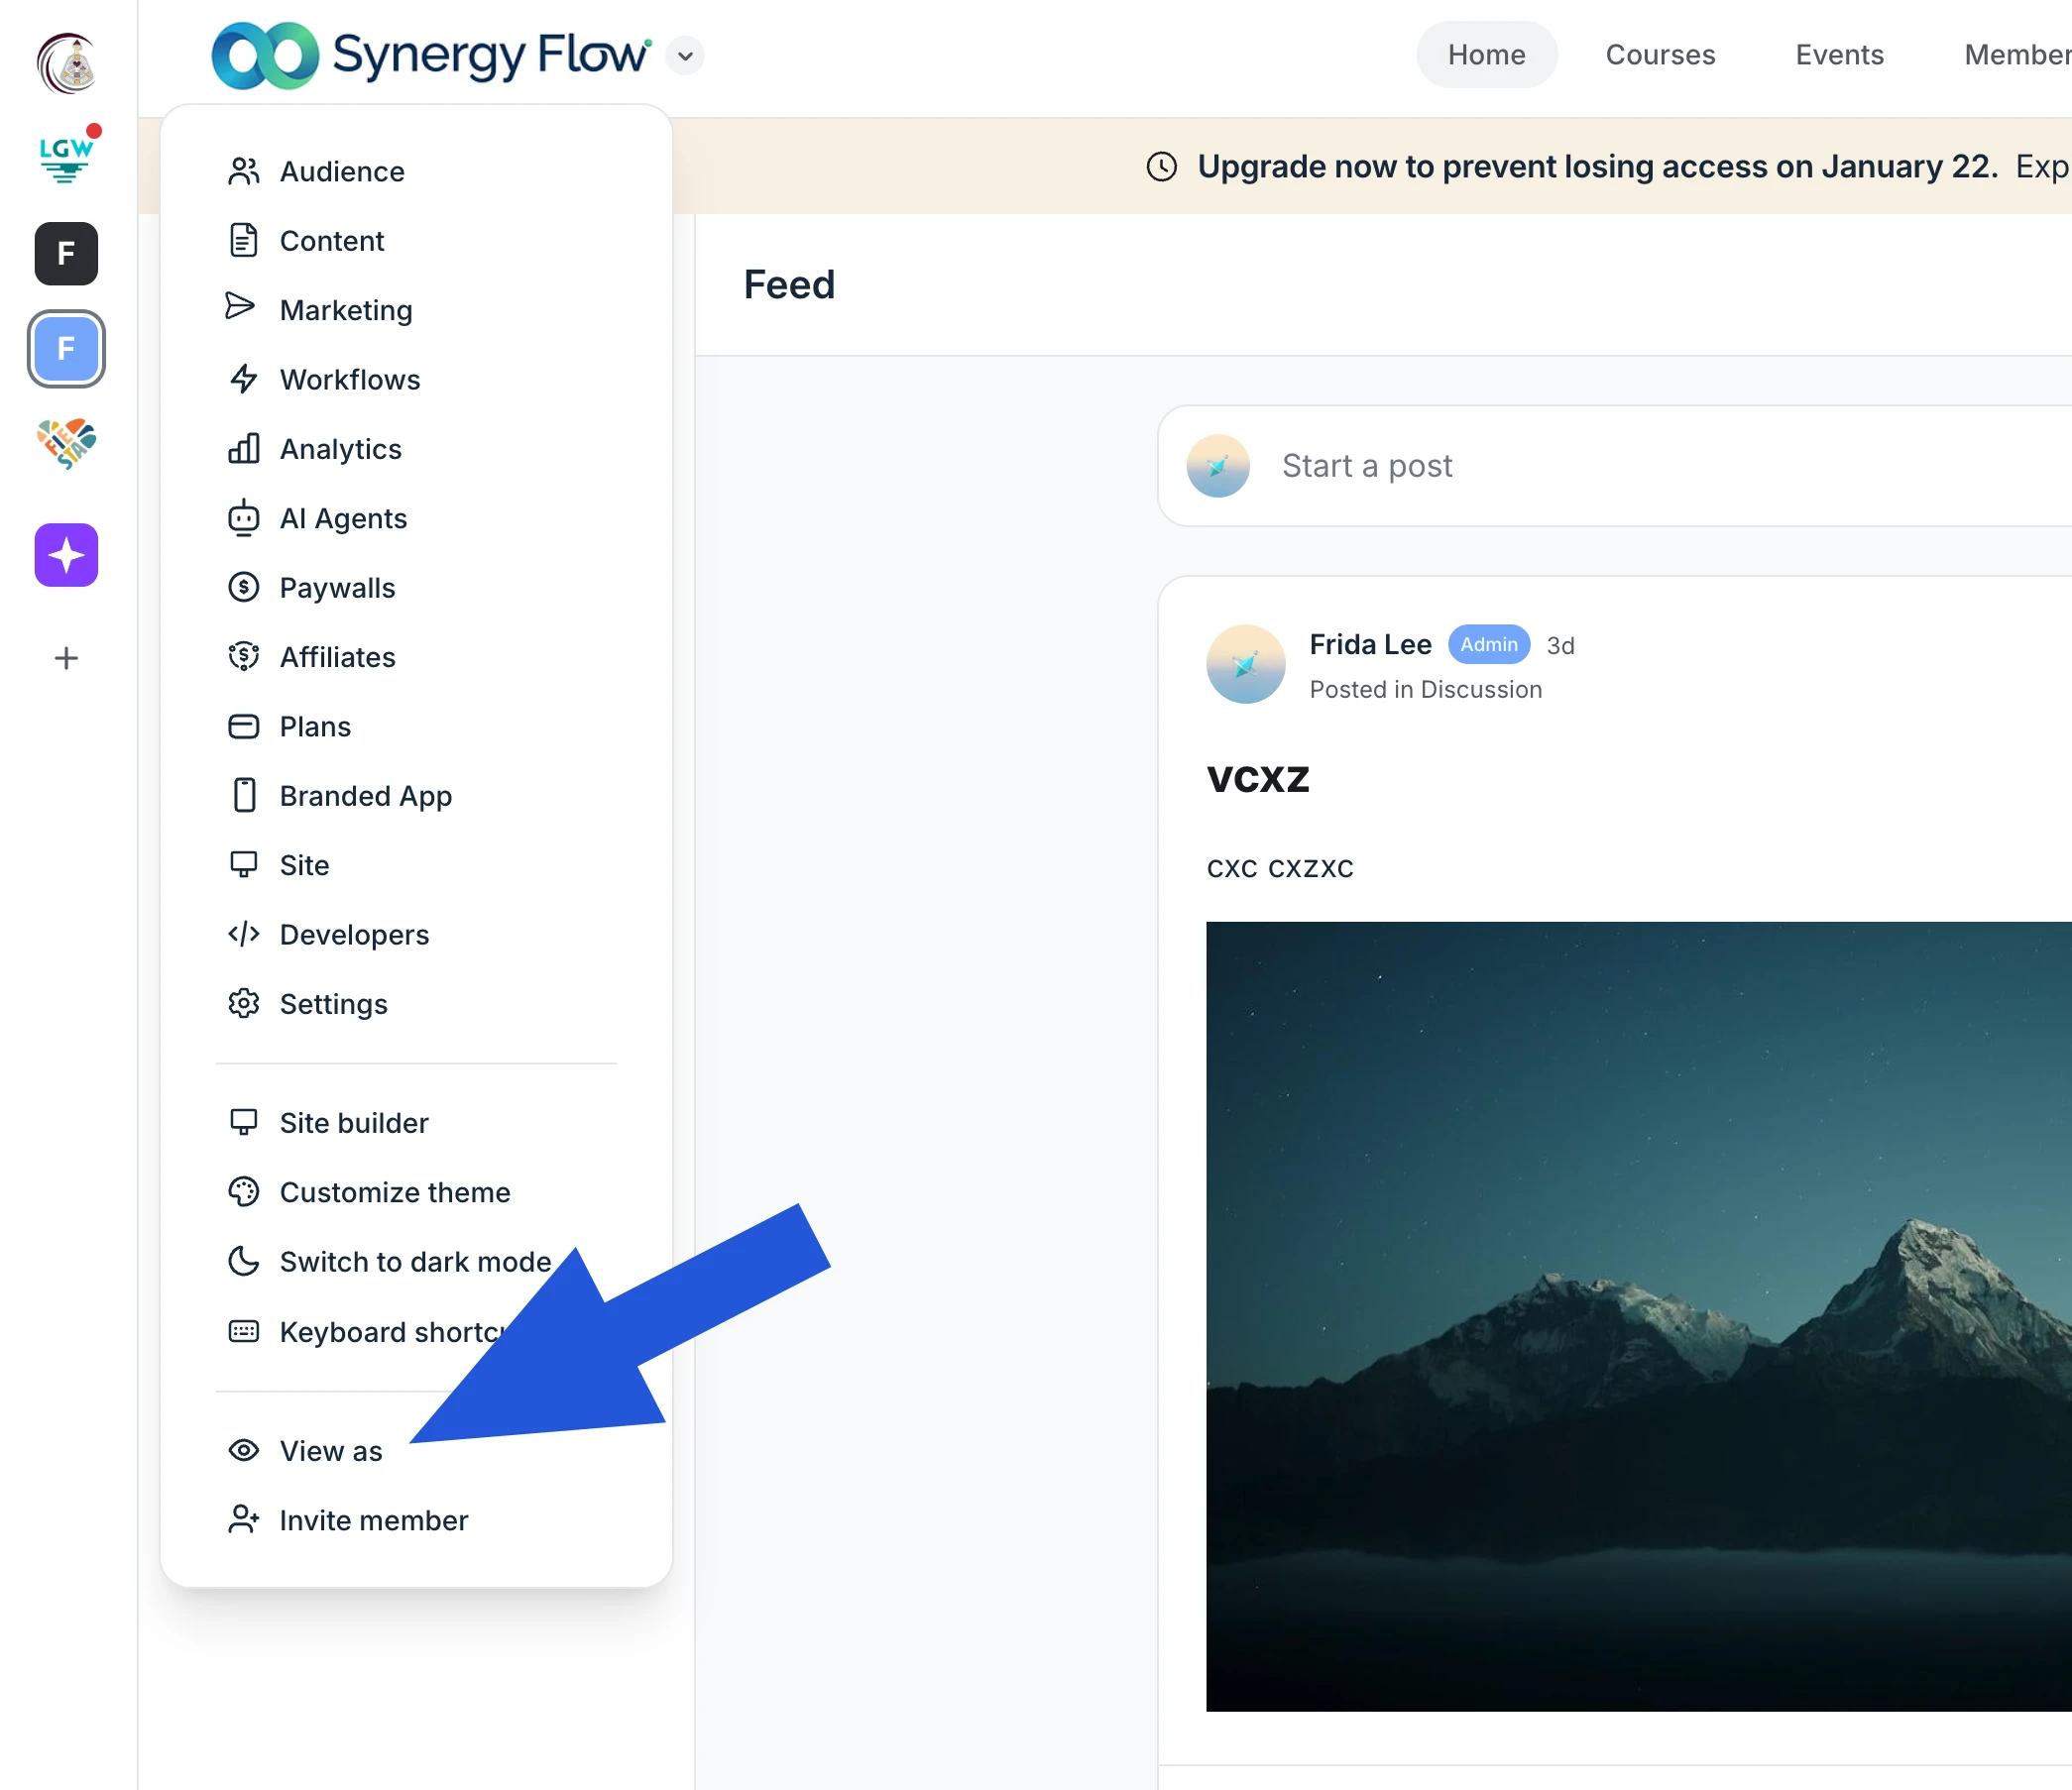The height and width of the screenshot is (1790, 2072).
Task: Collapse the Synergy Flow dropdown chevron
Action: [x=685, y=56]
